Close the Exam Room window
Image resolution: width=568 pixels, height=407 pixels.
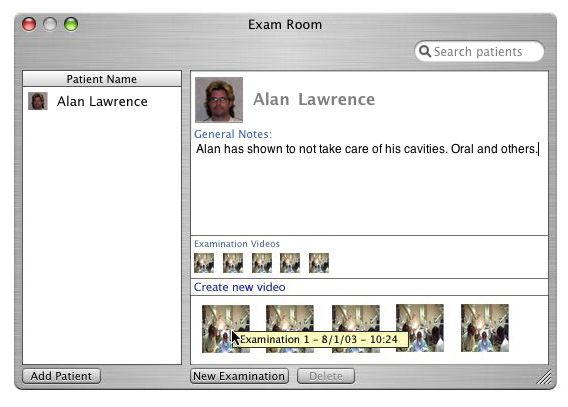[x=29, y=24]
